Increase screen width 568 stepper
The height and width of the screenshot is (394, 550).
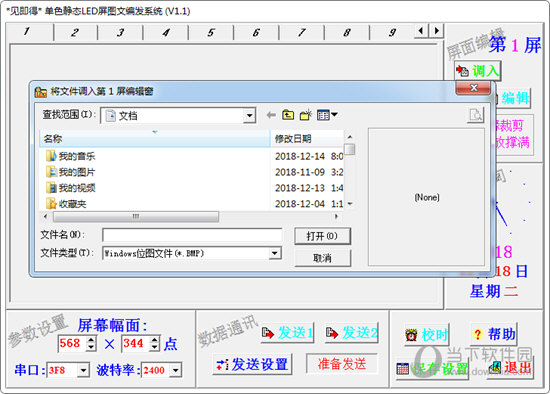(x=91, y=340)
